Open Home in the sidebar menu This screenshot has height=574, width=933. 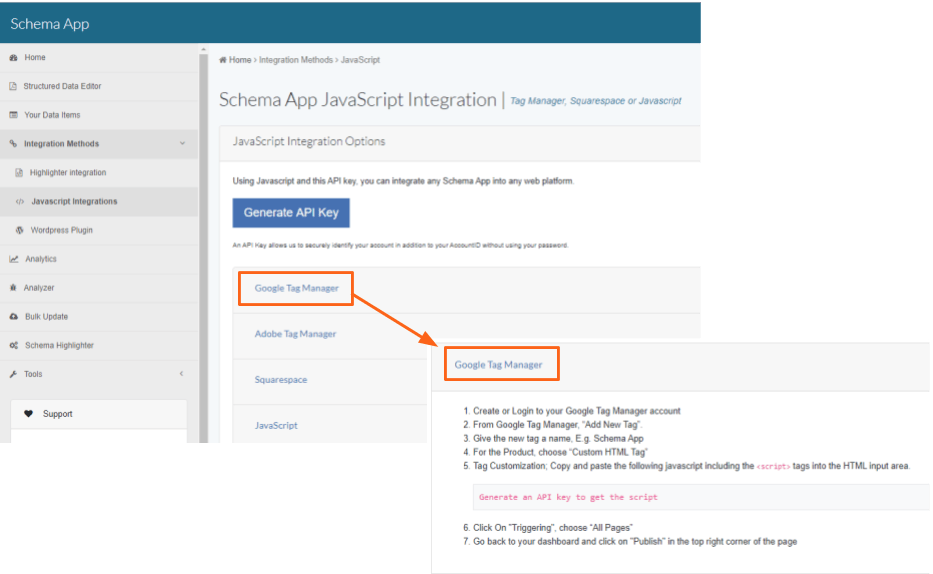99,58
